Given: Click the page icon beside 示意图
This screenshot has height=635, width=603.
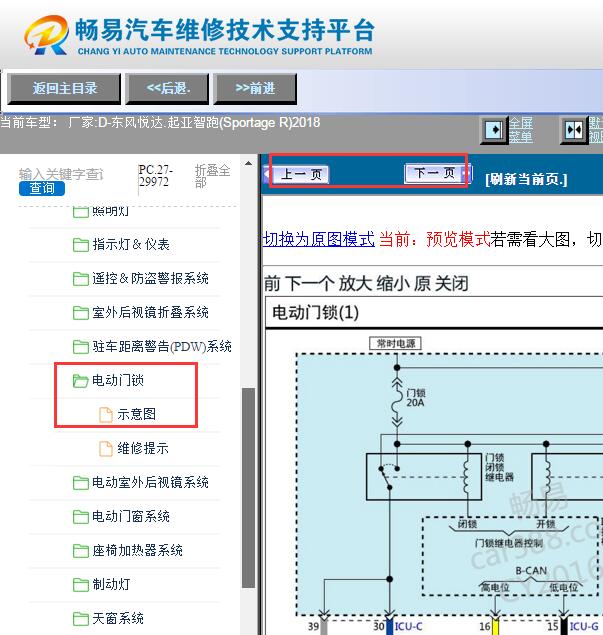Looking at the screenshot, I should point(106,415).
